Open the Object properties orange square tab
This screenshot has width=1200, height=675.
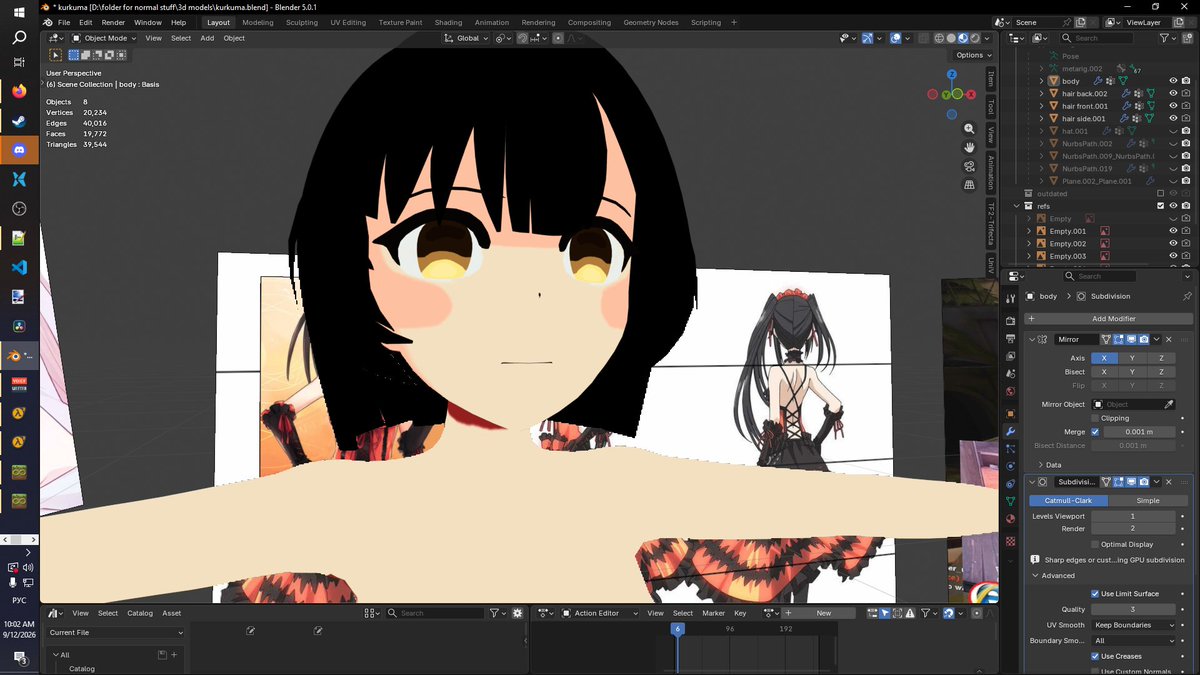[x=1010, y=413]
